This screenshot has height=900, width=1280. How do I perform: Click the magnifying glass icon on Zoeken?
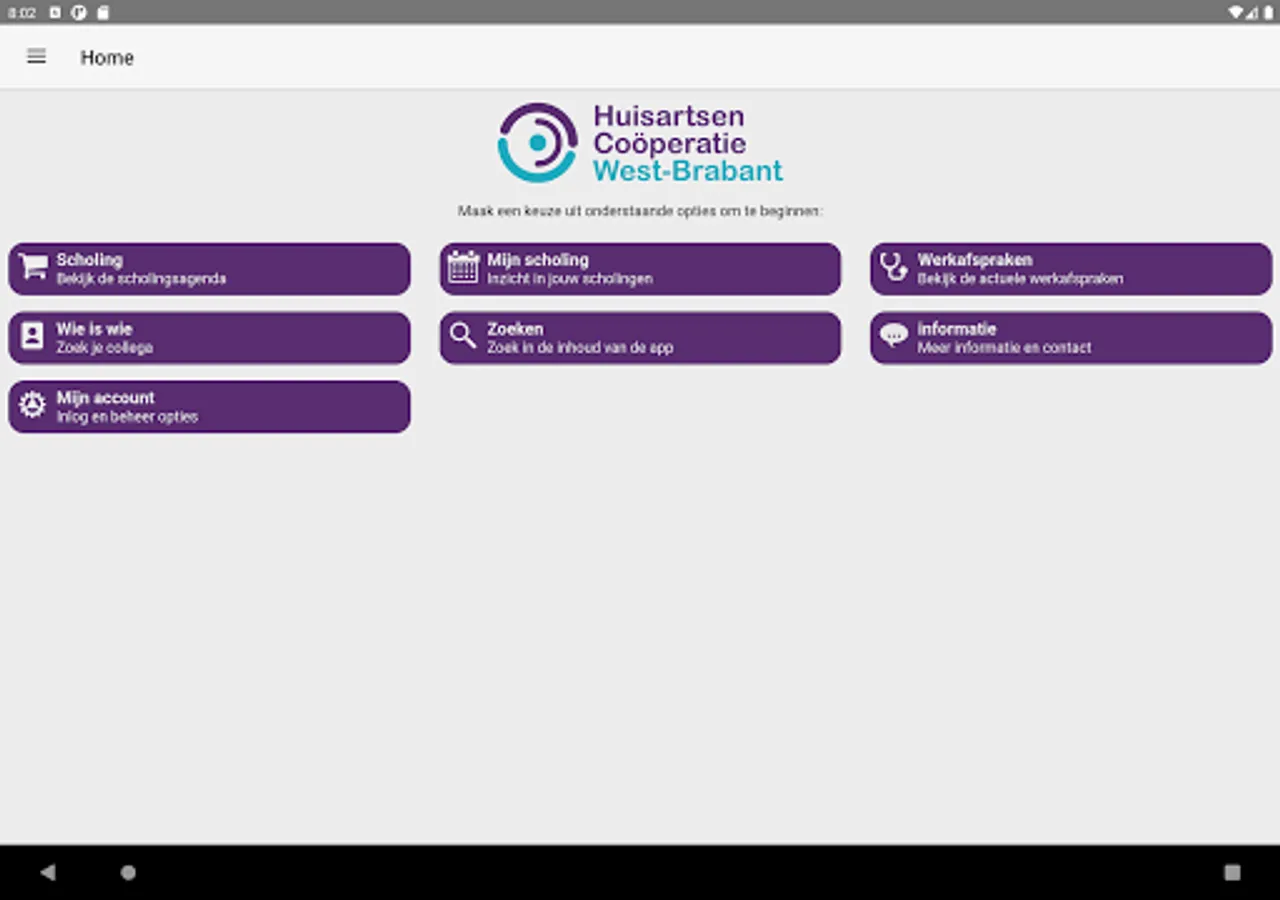tap(463, 336)
